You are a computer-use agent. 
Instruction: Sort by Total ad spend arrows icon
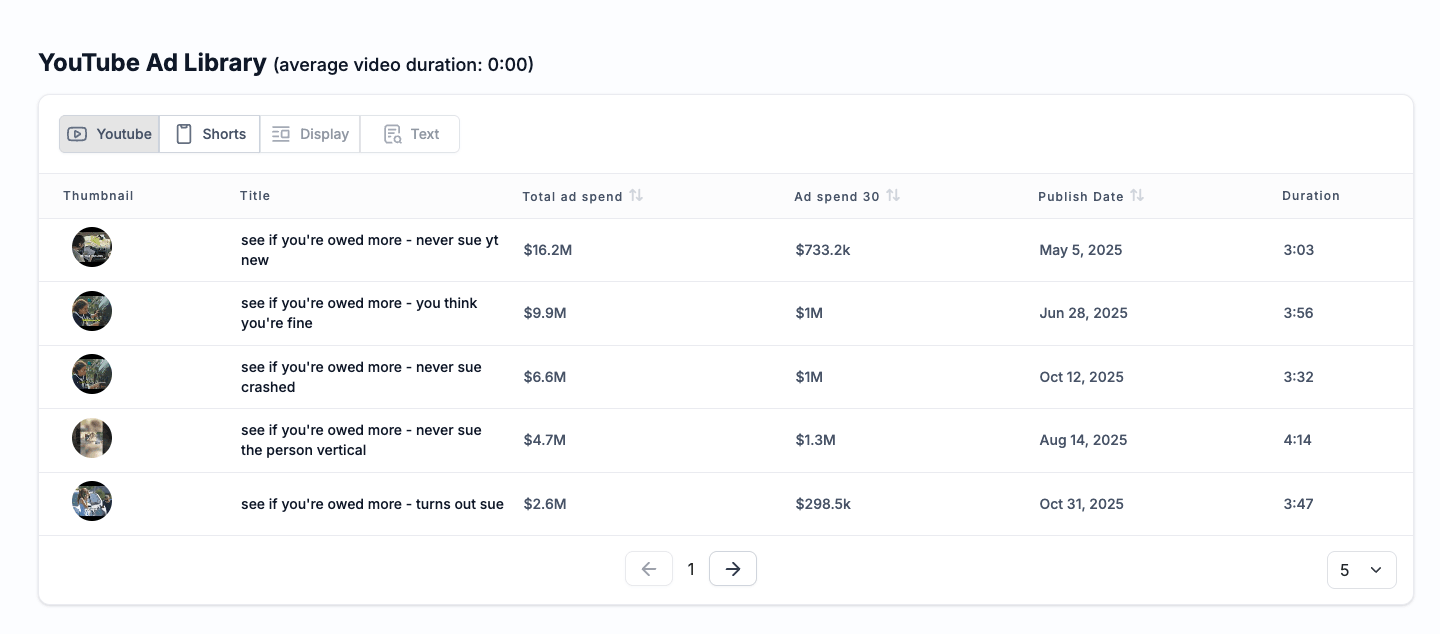(636, 196)
